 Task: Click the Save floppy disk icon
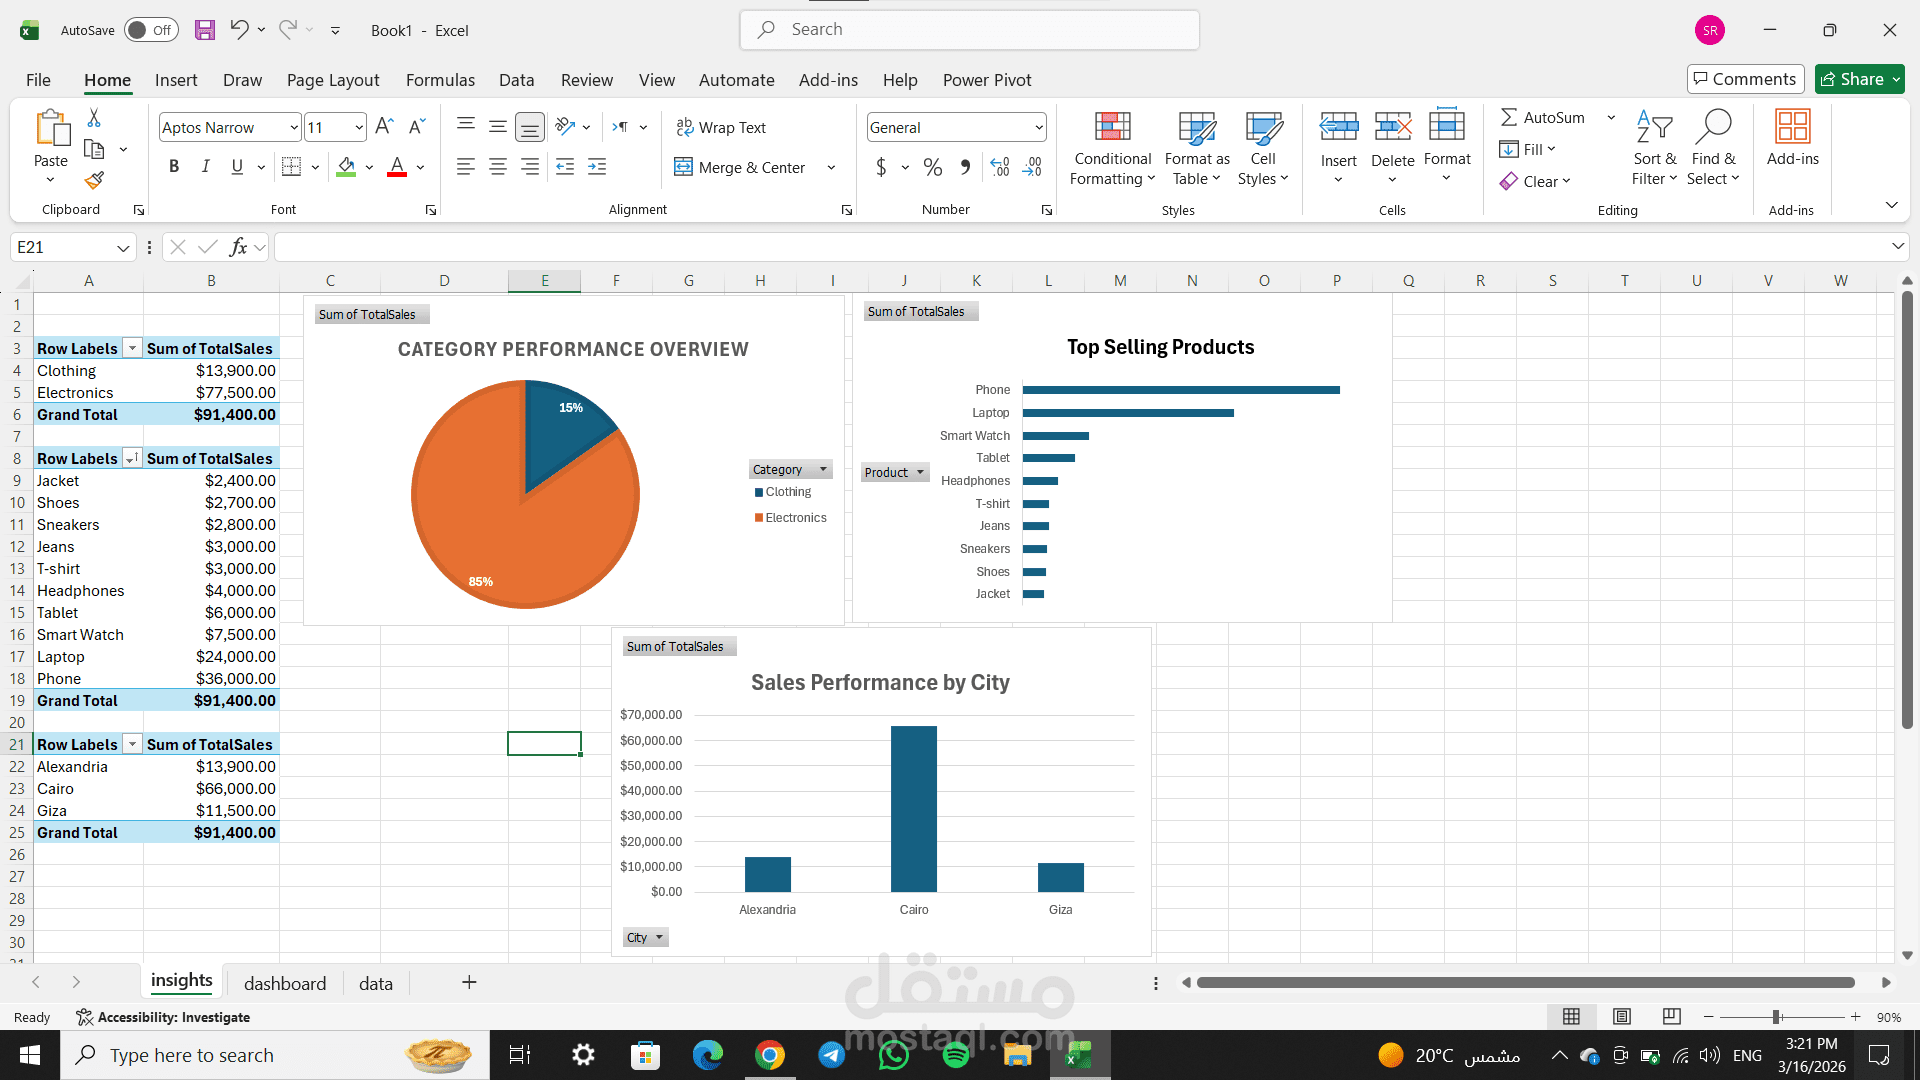[x=205, y=30]
